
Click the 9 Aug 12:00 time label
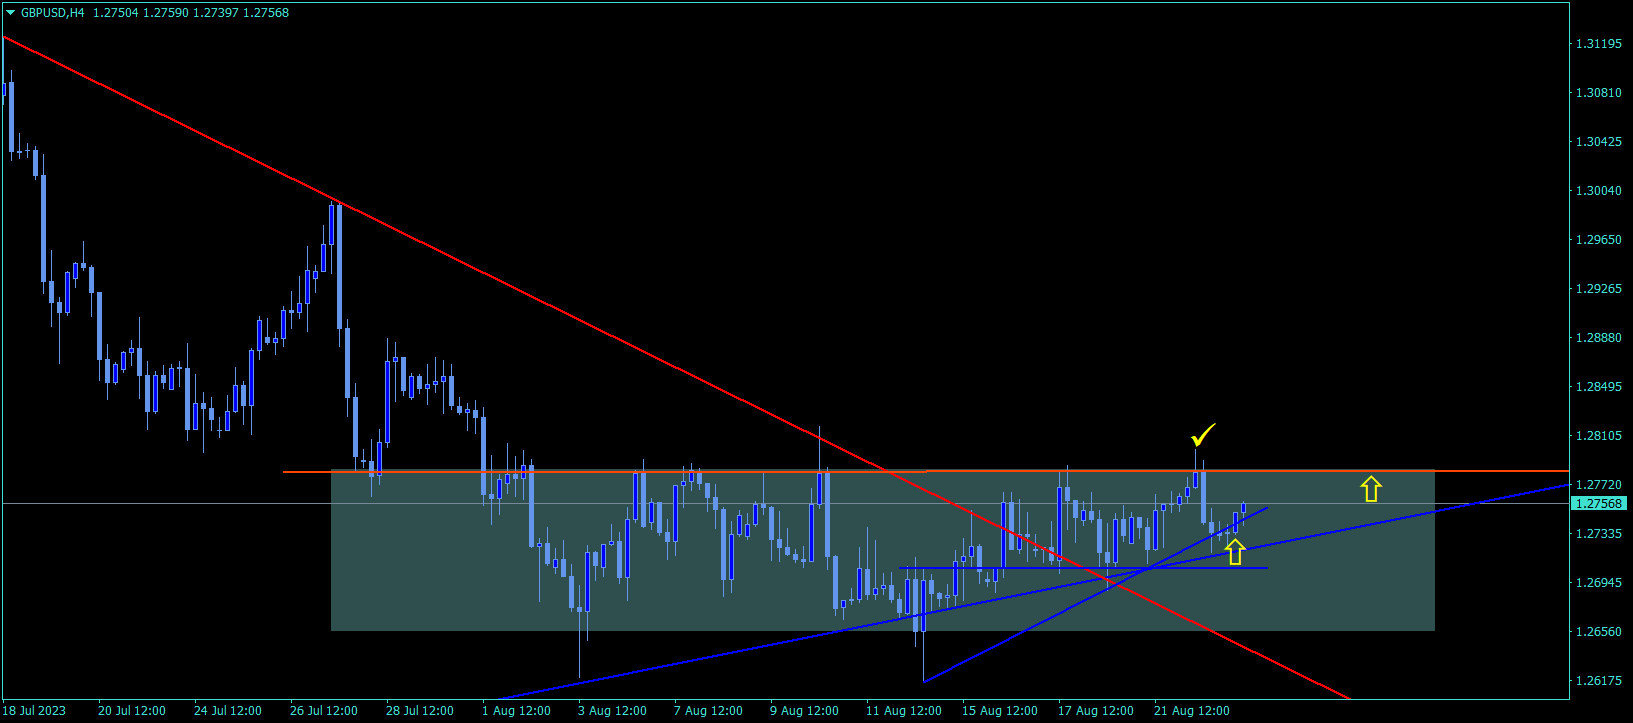click(804, 711)
